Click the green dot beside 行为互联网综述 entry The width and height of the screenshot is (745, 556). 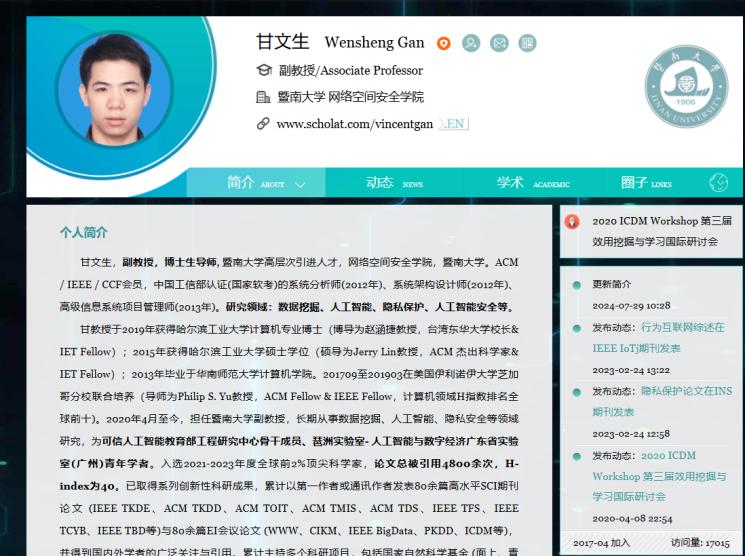coord(577,328)
